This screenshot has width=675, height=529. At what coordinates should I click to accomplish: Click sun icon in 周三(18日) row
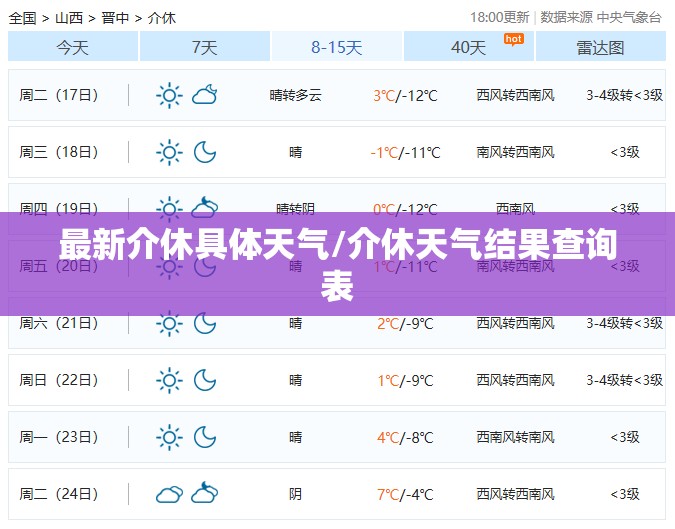(169, 152)
